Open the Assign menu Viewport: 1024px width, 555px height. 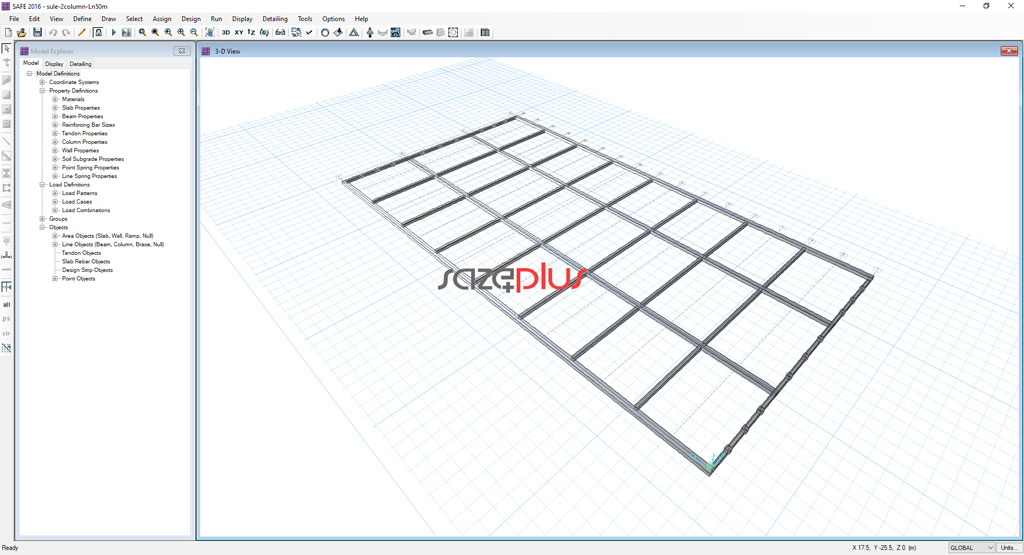[162, 19]
